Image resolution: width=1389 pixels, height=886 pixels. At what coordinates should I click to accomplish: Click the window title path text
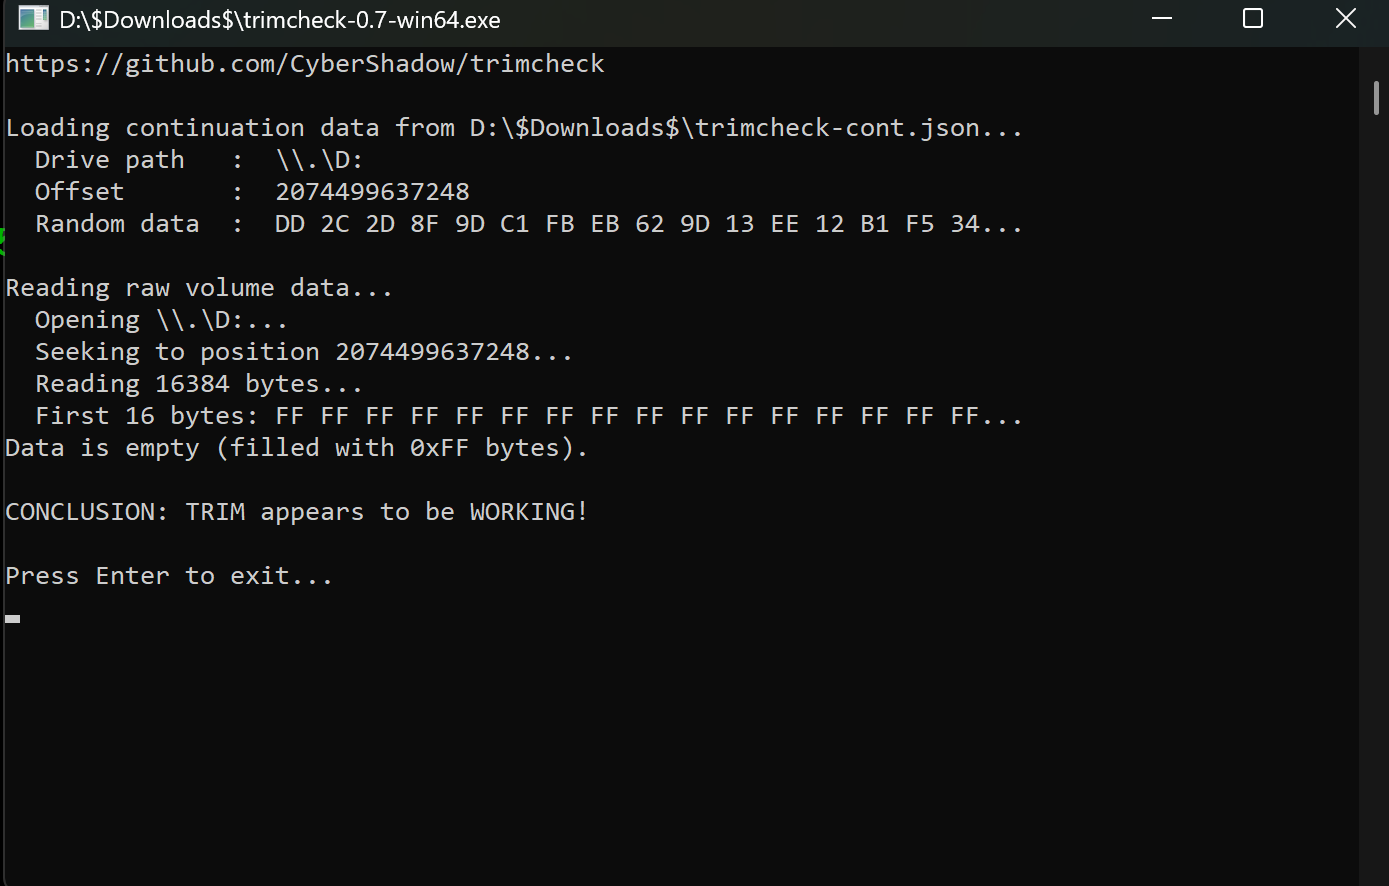pyautogui.click(x=280, y=19)
